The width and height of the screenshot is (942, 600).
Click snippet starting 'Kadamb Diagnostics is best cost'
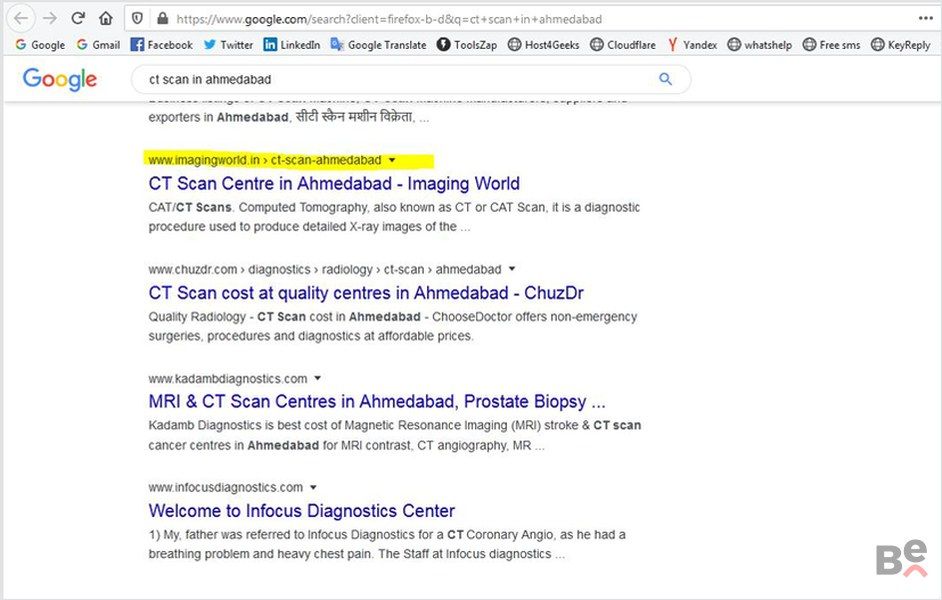tap(395, 435)
